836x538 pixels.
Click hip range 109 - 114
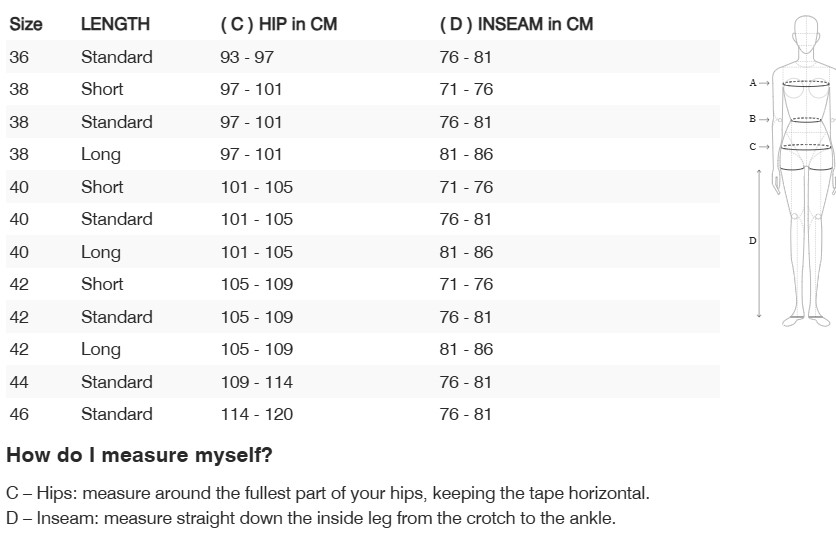pyautogui.click(x=257, y=382)
